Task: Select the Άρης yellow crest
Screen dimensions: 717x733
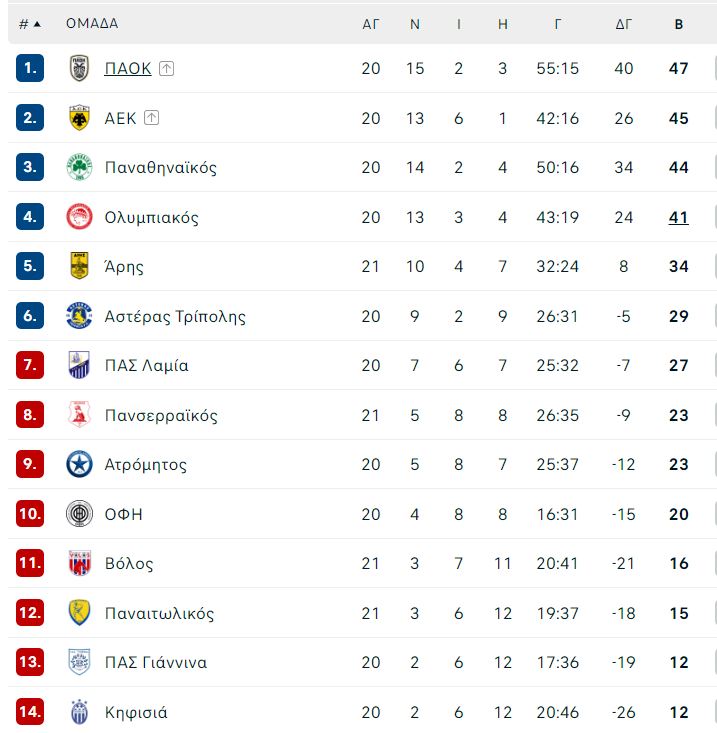Action: point(79,266)
